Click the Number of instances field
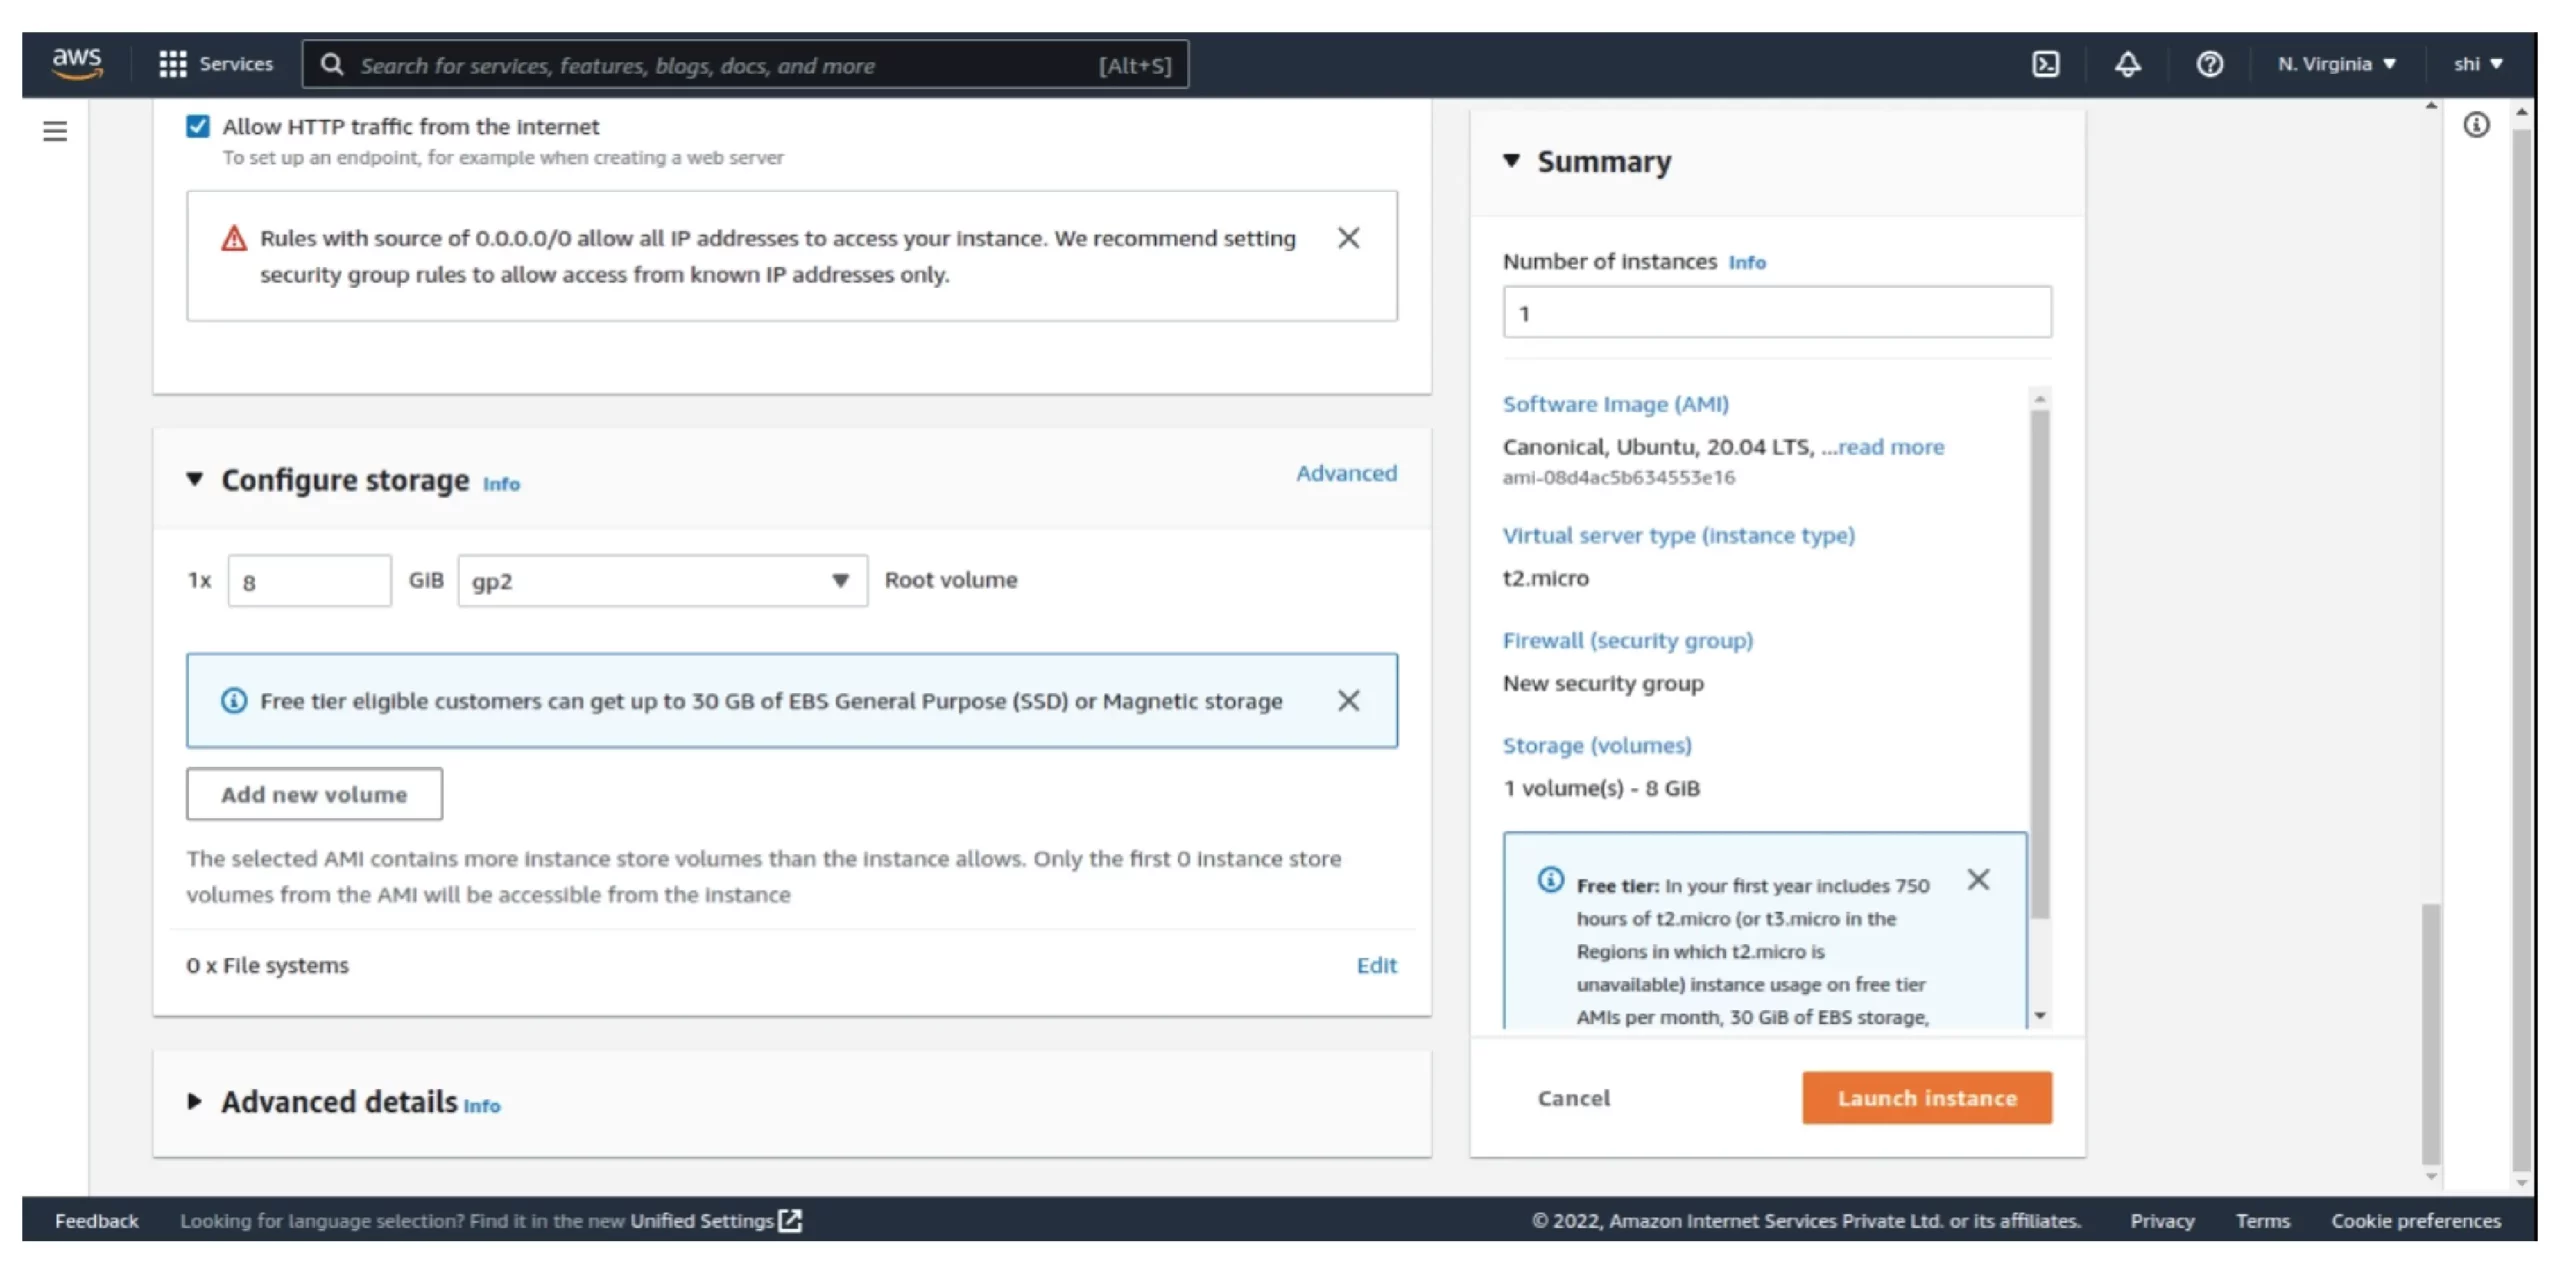Image resolution: width=2560 pixels, height=1278 pixels. coord(1776,313)
